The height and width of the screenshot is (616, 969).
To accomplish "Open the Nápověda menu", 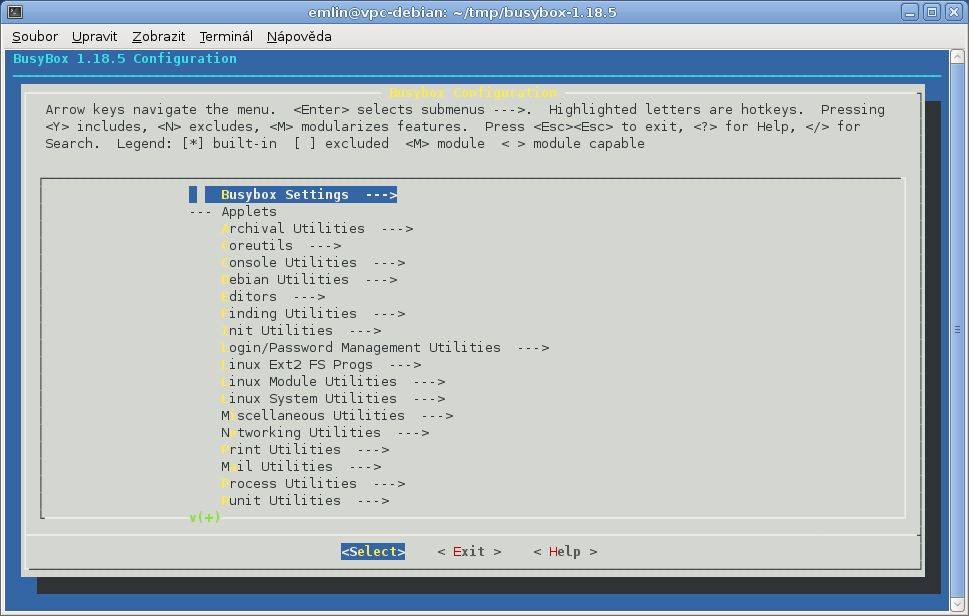I will (299, 36).
